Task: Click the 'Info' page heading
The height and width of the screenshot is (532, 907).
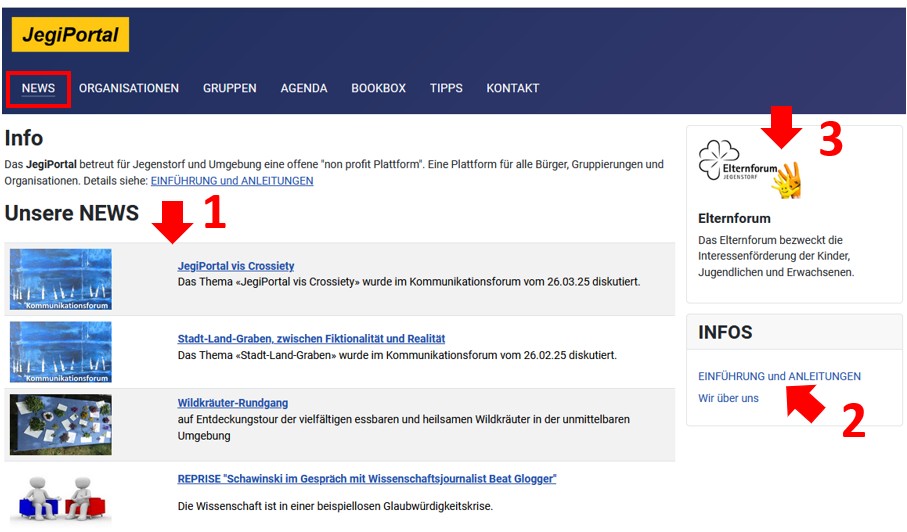Action: tap(24, 138)
